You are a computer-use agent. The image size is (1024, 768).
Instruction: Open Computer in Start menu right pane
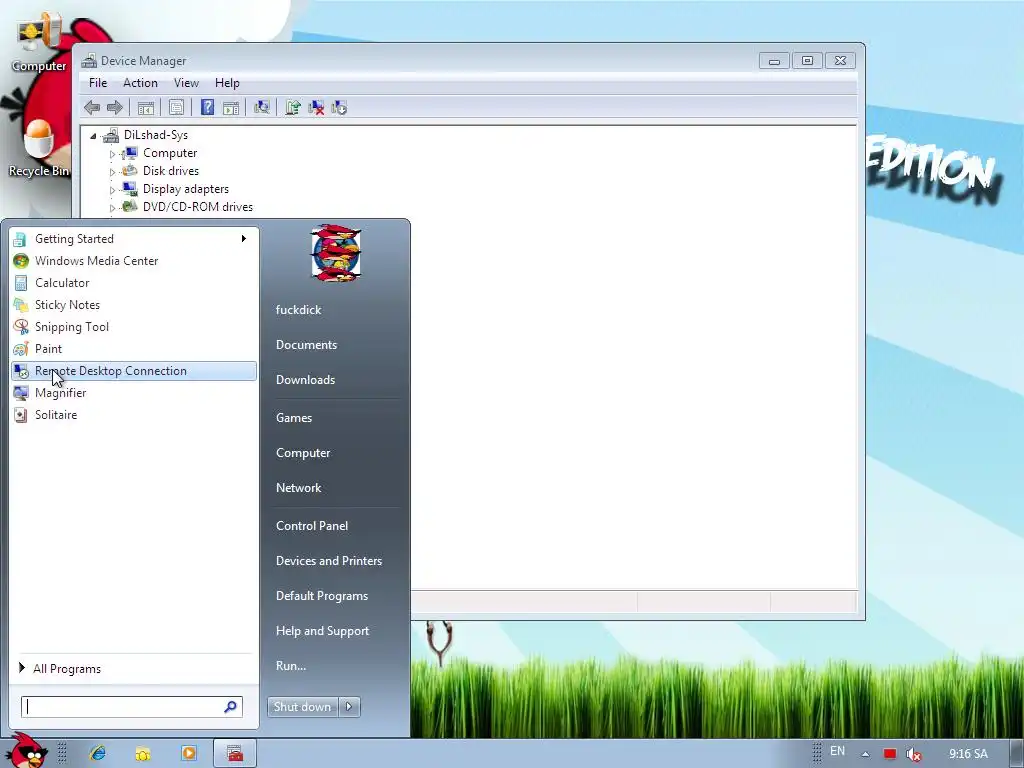[x=303, y=453]
